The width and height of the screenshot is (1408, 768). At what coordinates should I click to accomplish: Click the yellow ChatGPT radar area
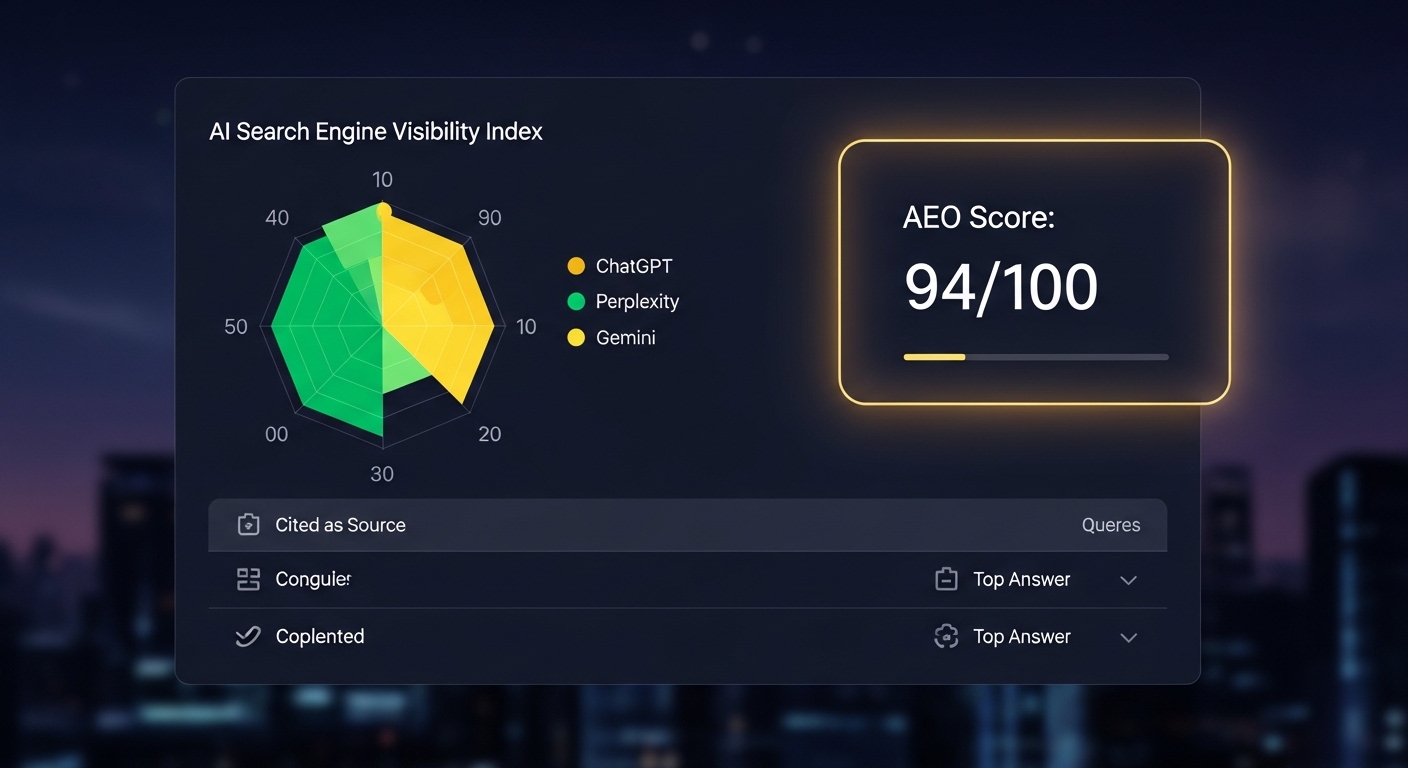440,300
